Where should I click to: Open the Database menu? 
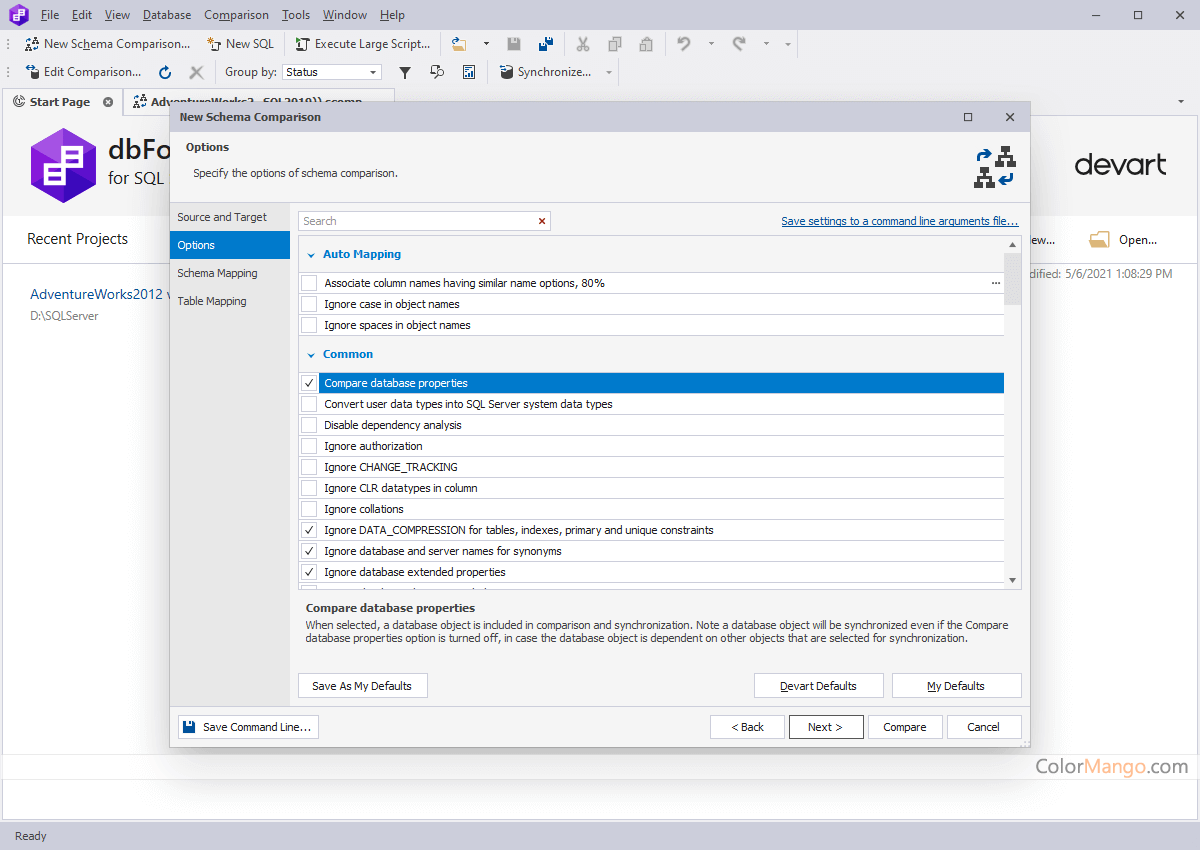166,14
